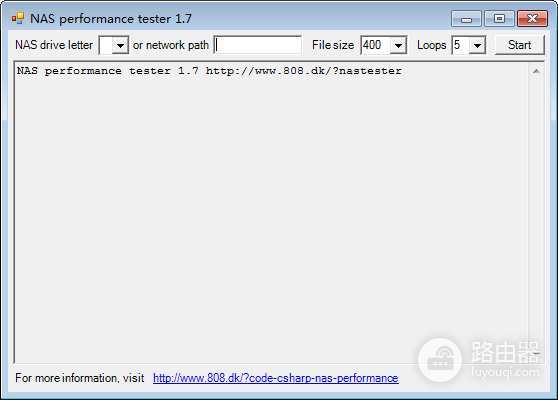This screenshot has width=558, height=400.
Task: Click the scrollbar up arrow in the log
Action: (x=536, y=71)
